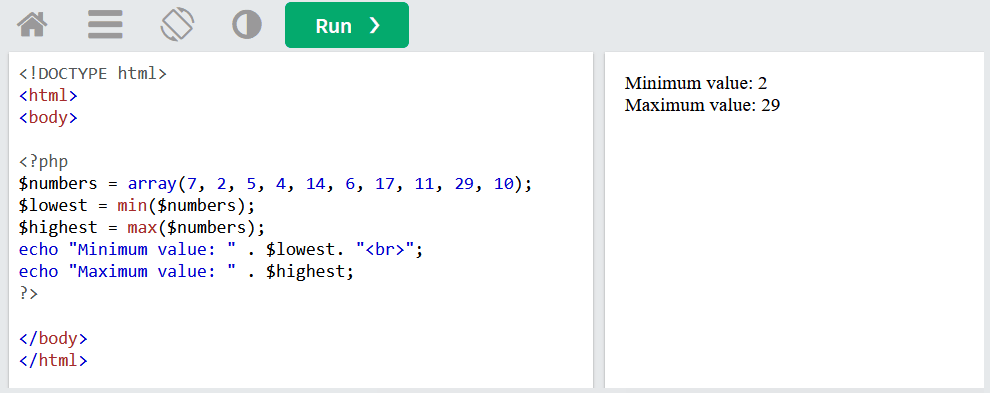Click the closing </html> tag in editor
The height and width of the screenshot is (393, 990).
53,360
